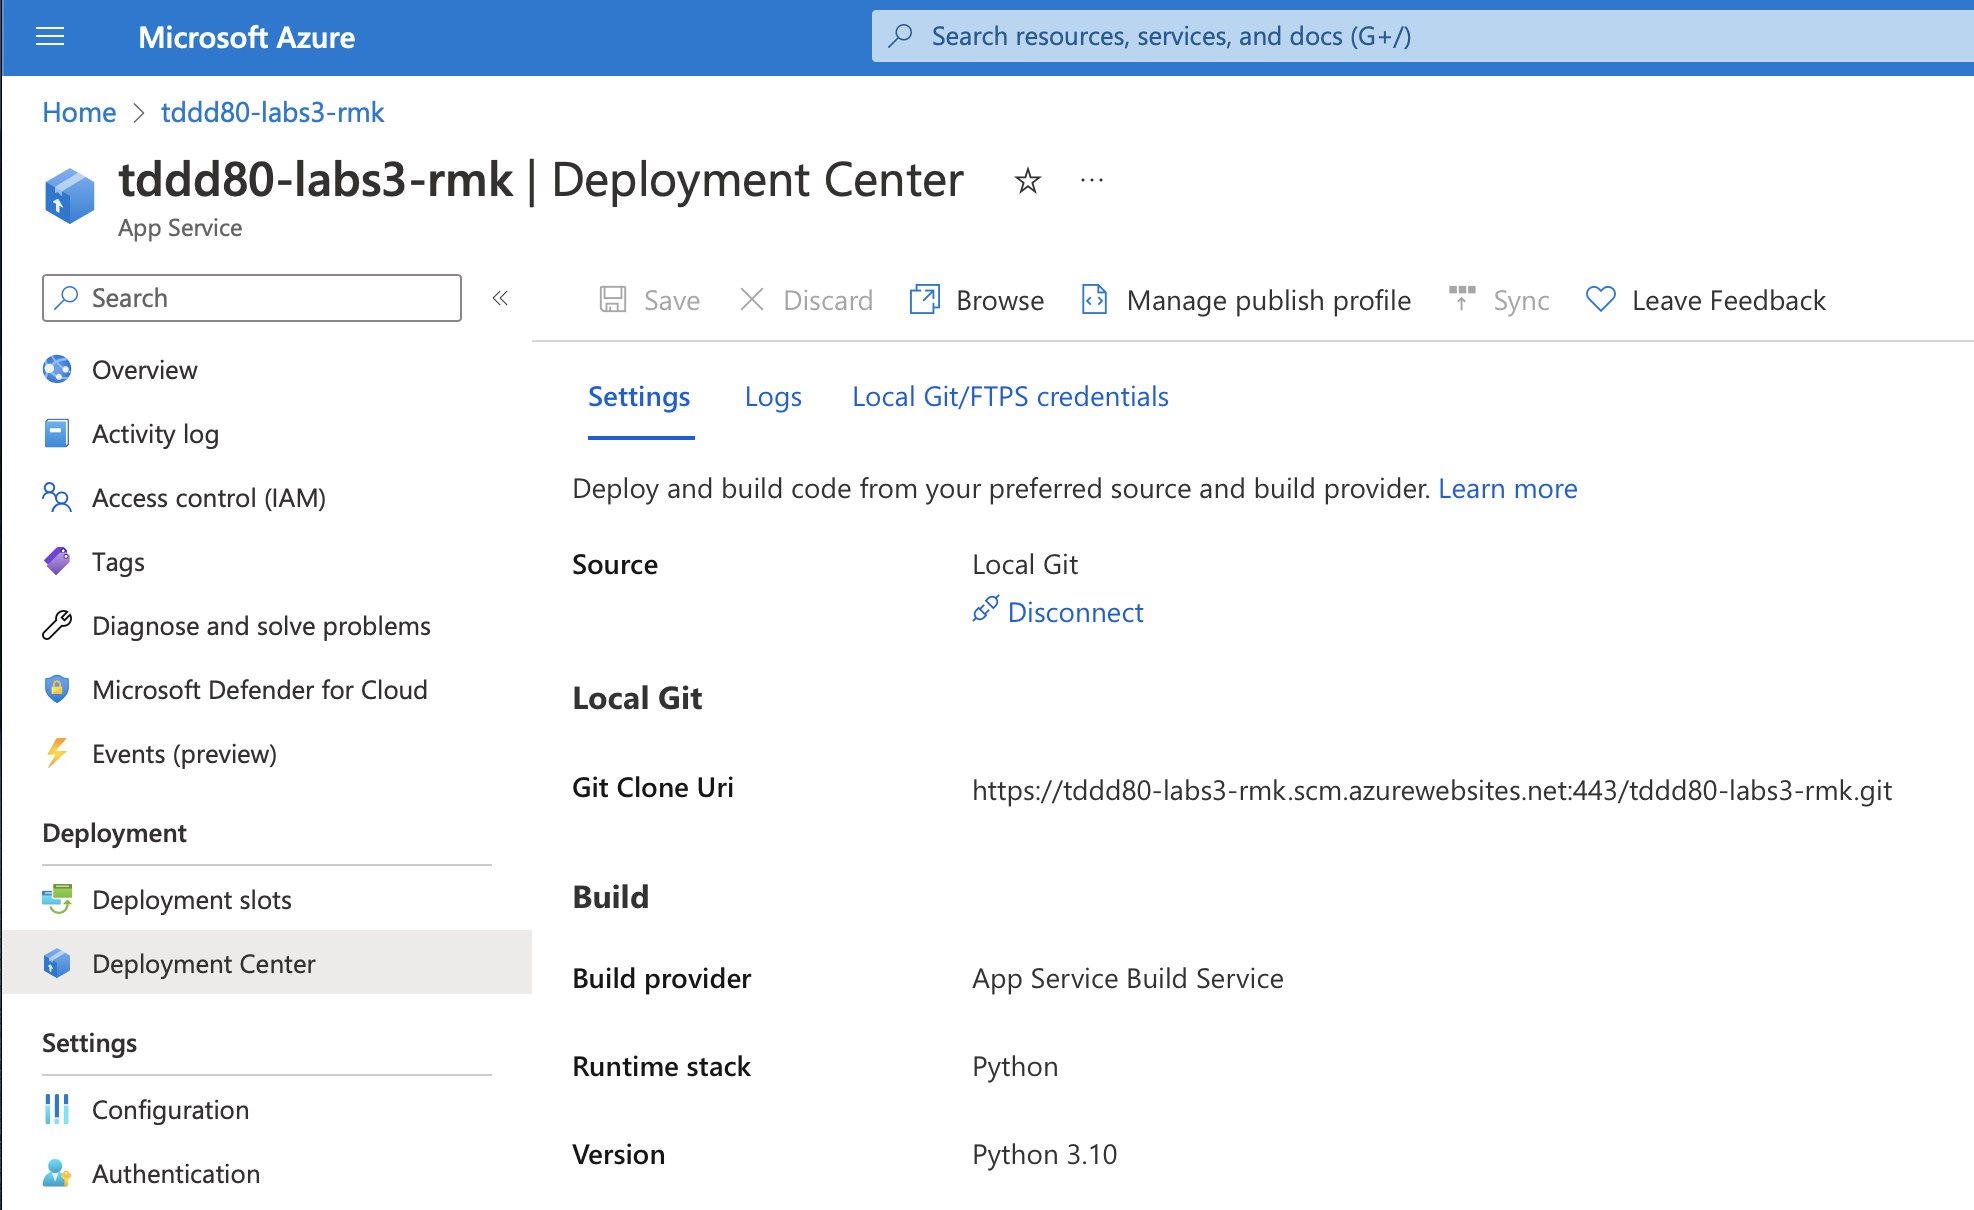Click the Git Clone Uri URL text

(1432, 791)
